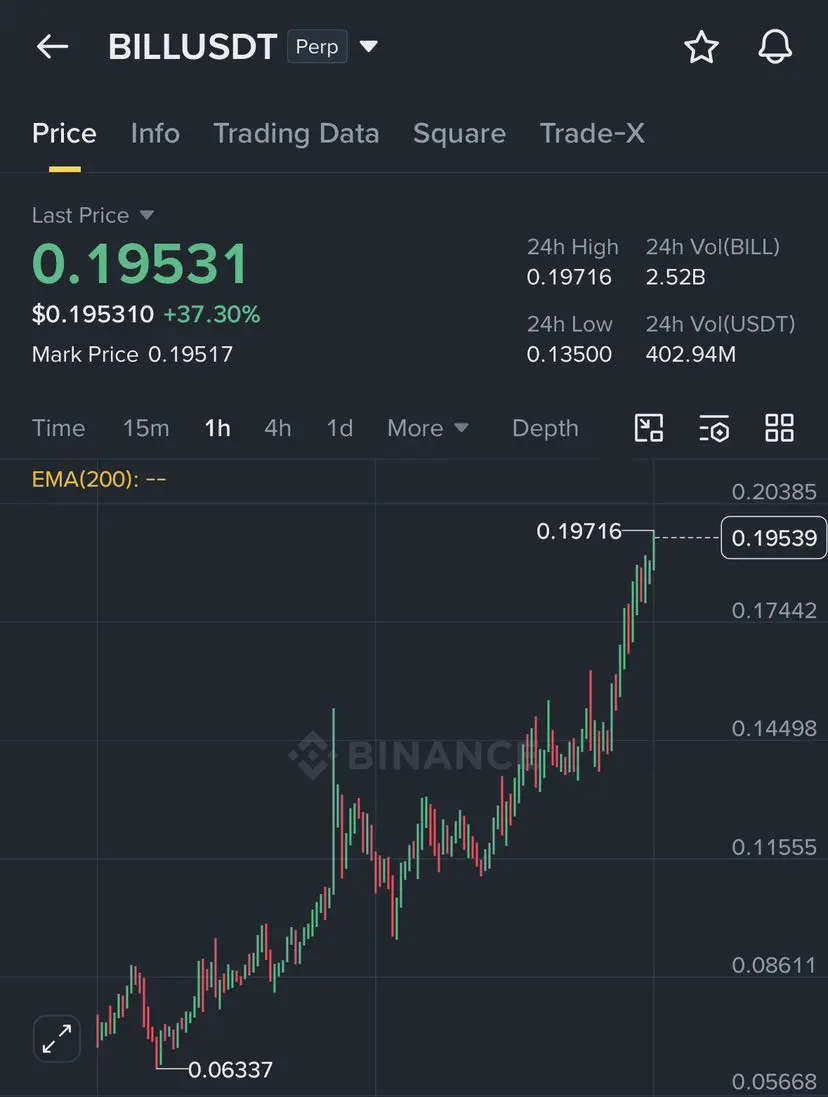Open the Square tab
Viewport: 828px width, 1097px height.
click(x=459, y=133)
